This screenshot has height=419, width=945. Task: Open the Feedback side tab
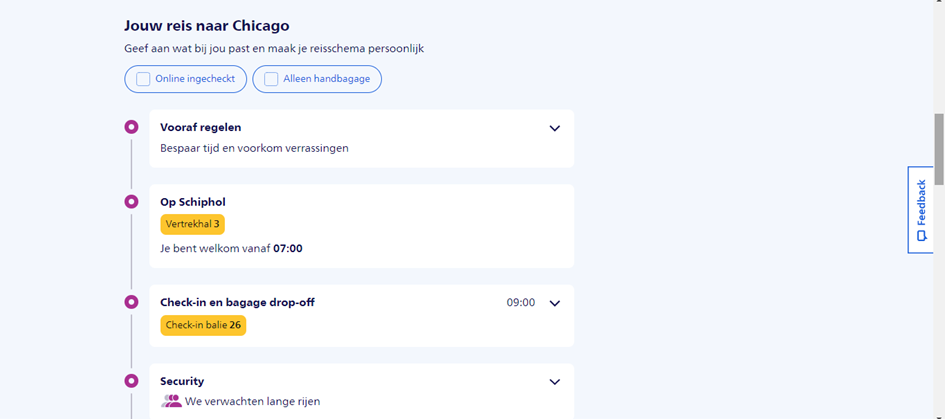tap(920, 209)
